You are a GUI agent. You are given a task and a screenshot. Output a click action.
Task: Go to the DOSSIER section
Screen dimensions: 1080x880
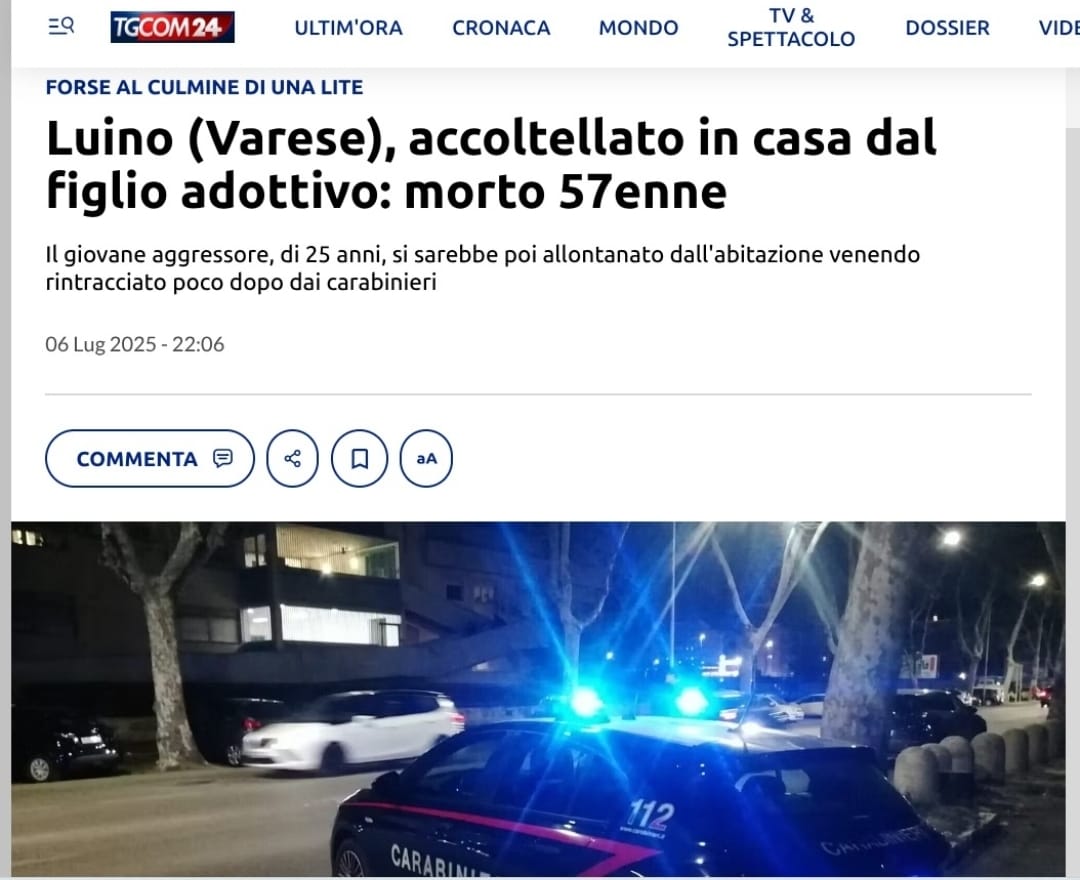pyautogui.click(x=947, y=28)
